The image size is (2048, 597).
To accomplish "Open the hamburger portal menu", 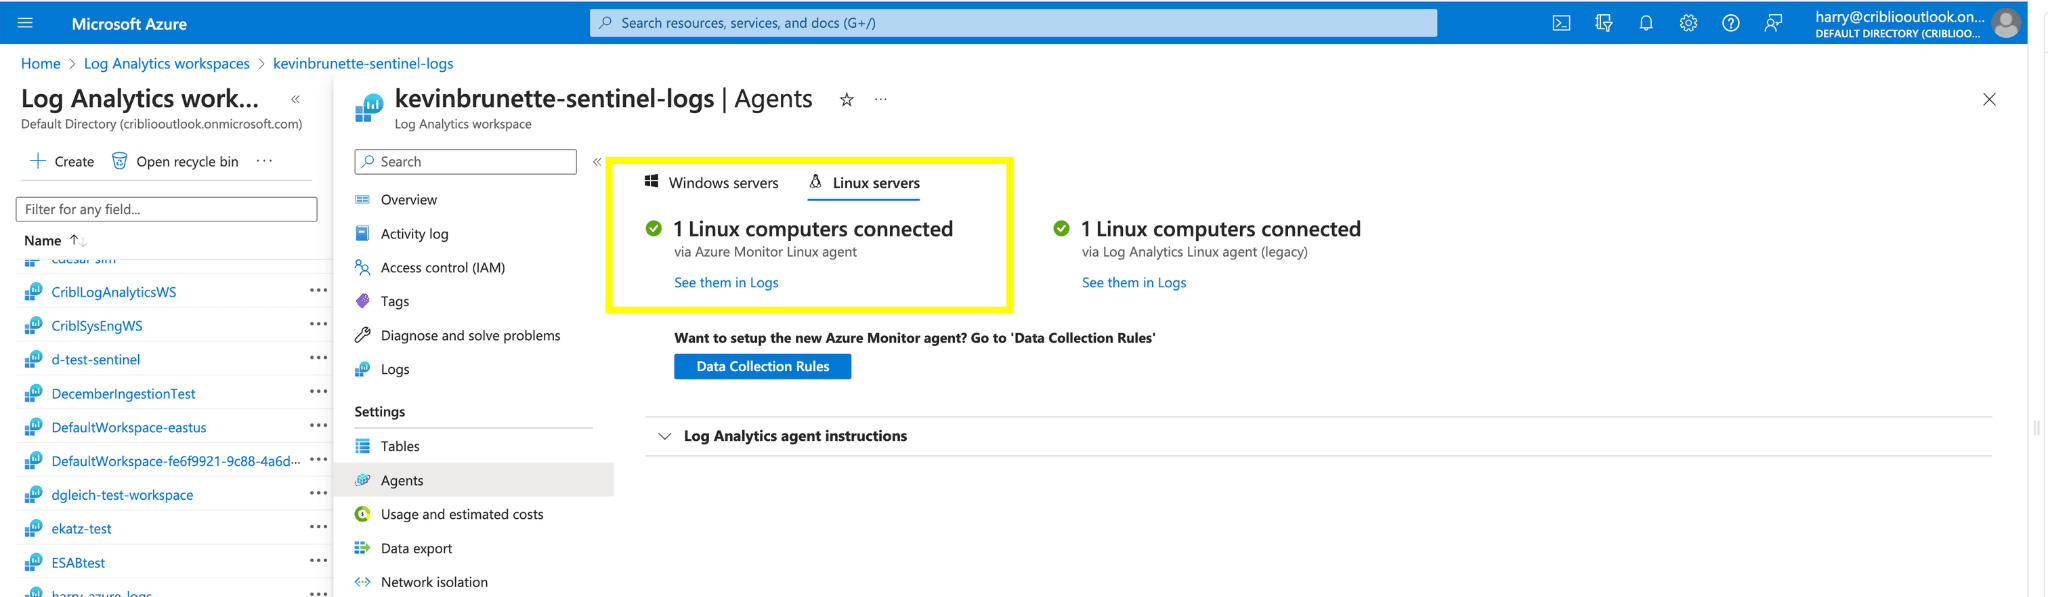I will (26, 23).
